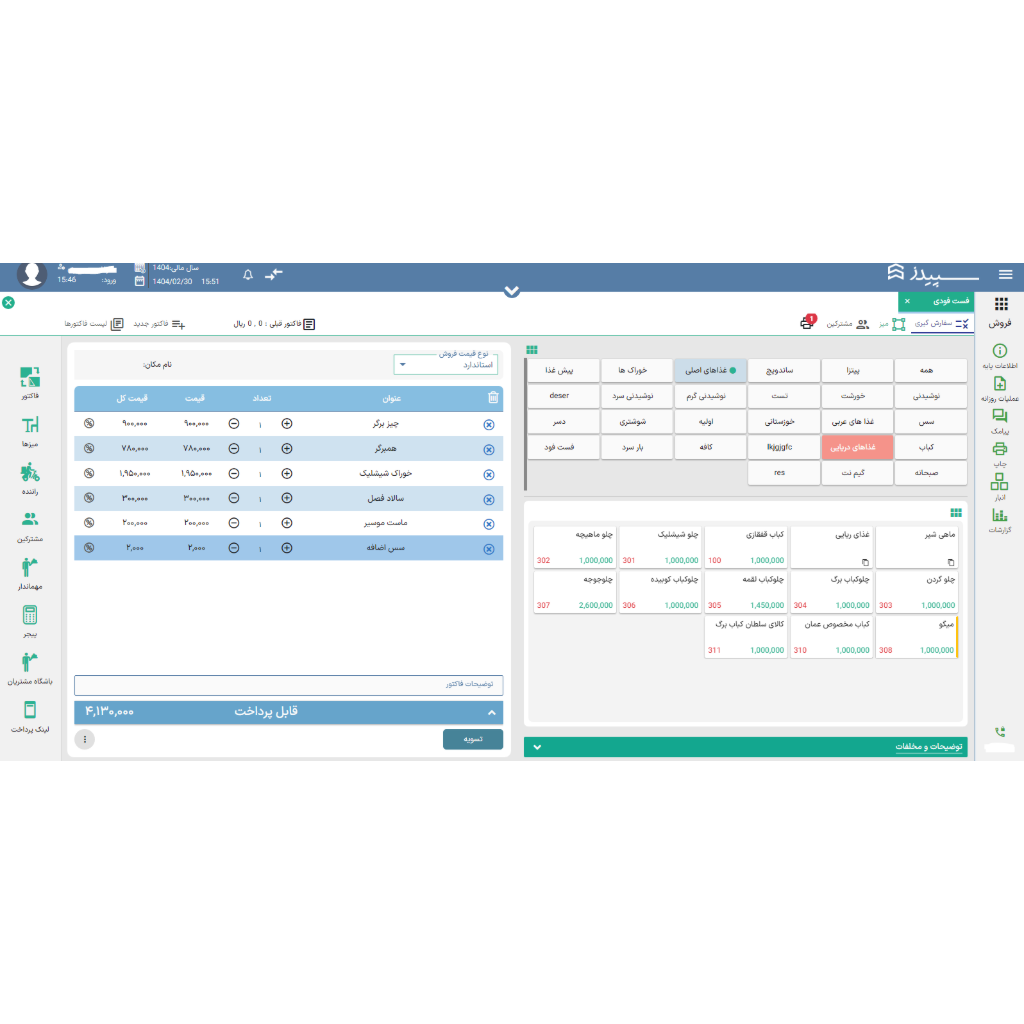The image size is (1024, 1024).
Task: Increase quantity of چیز برگر
Action: pos(287,423)
